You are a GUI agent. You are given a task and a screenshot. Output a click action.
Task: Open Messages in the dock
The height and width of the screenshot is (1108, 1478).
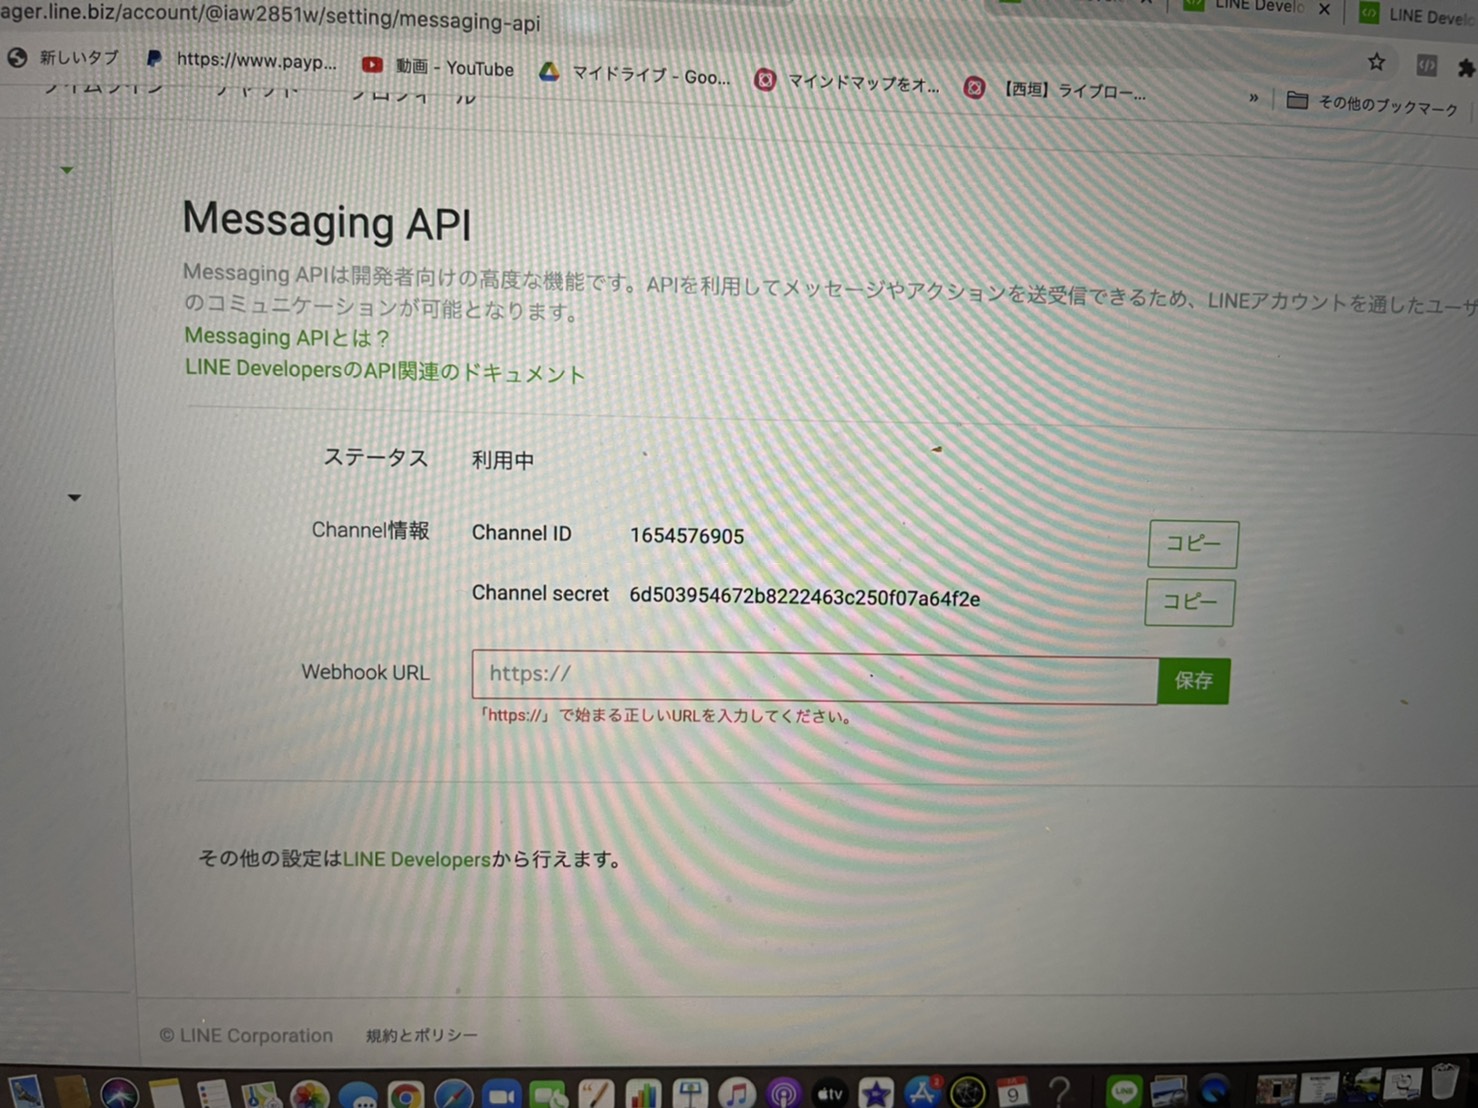pos(357,1096)
